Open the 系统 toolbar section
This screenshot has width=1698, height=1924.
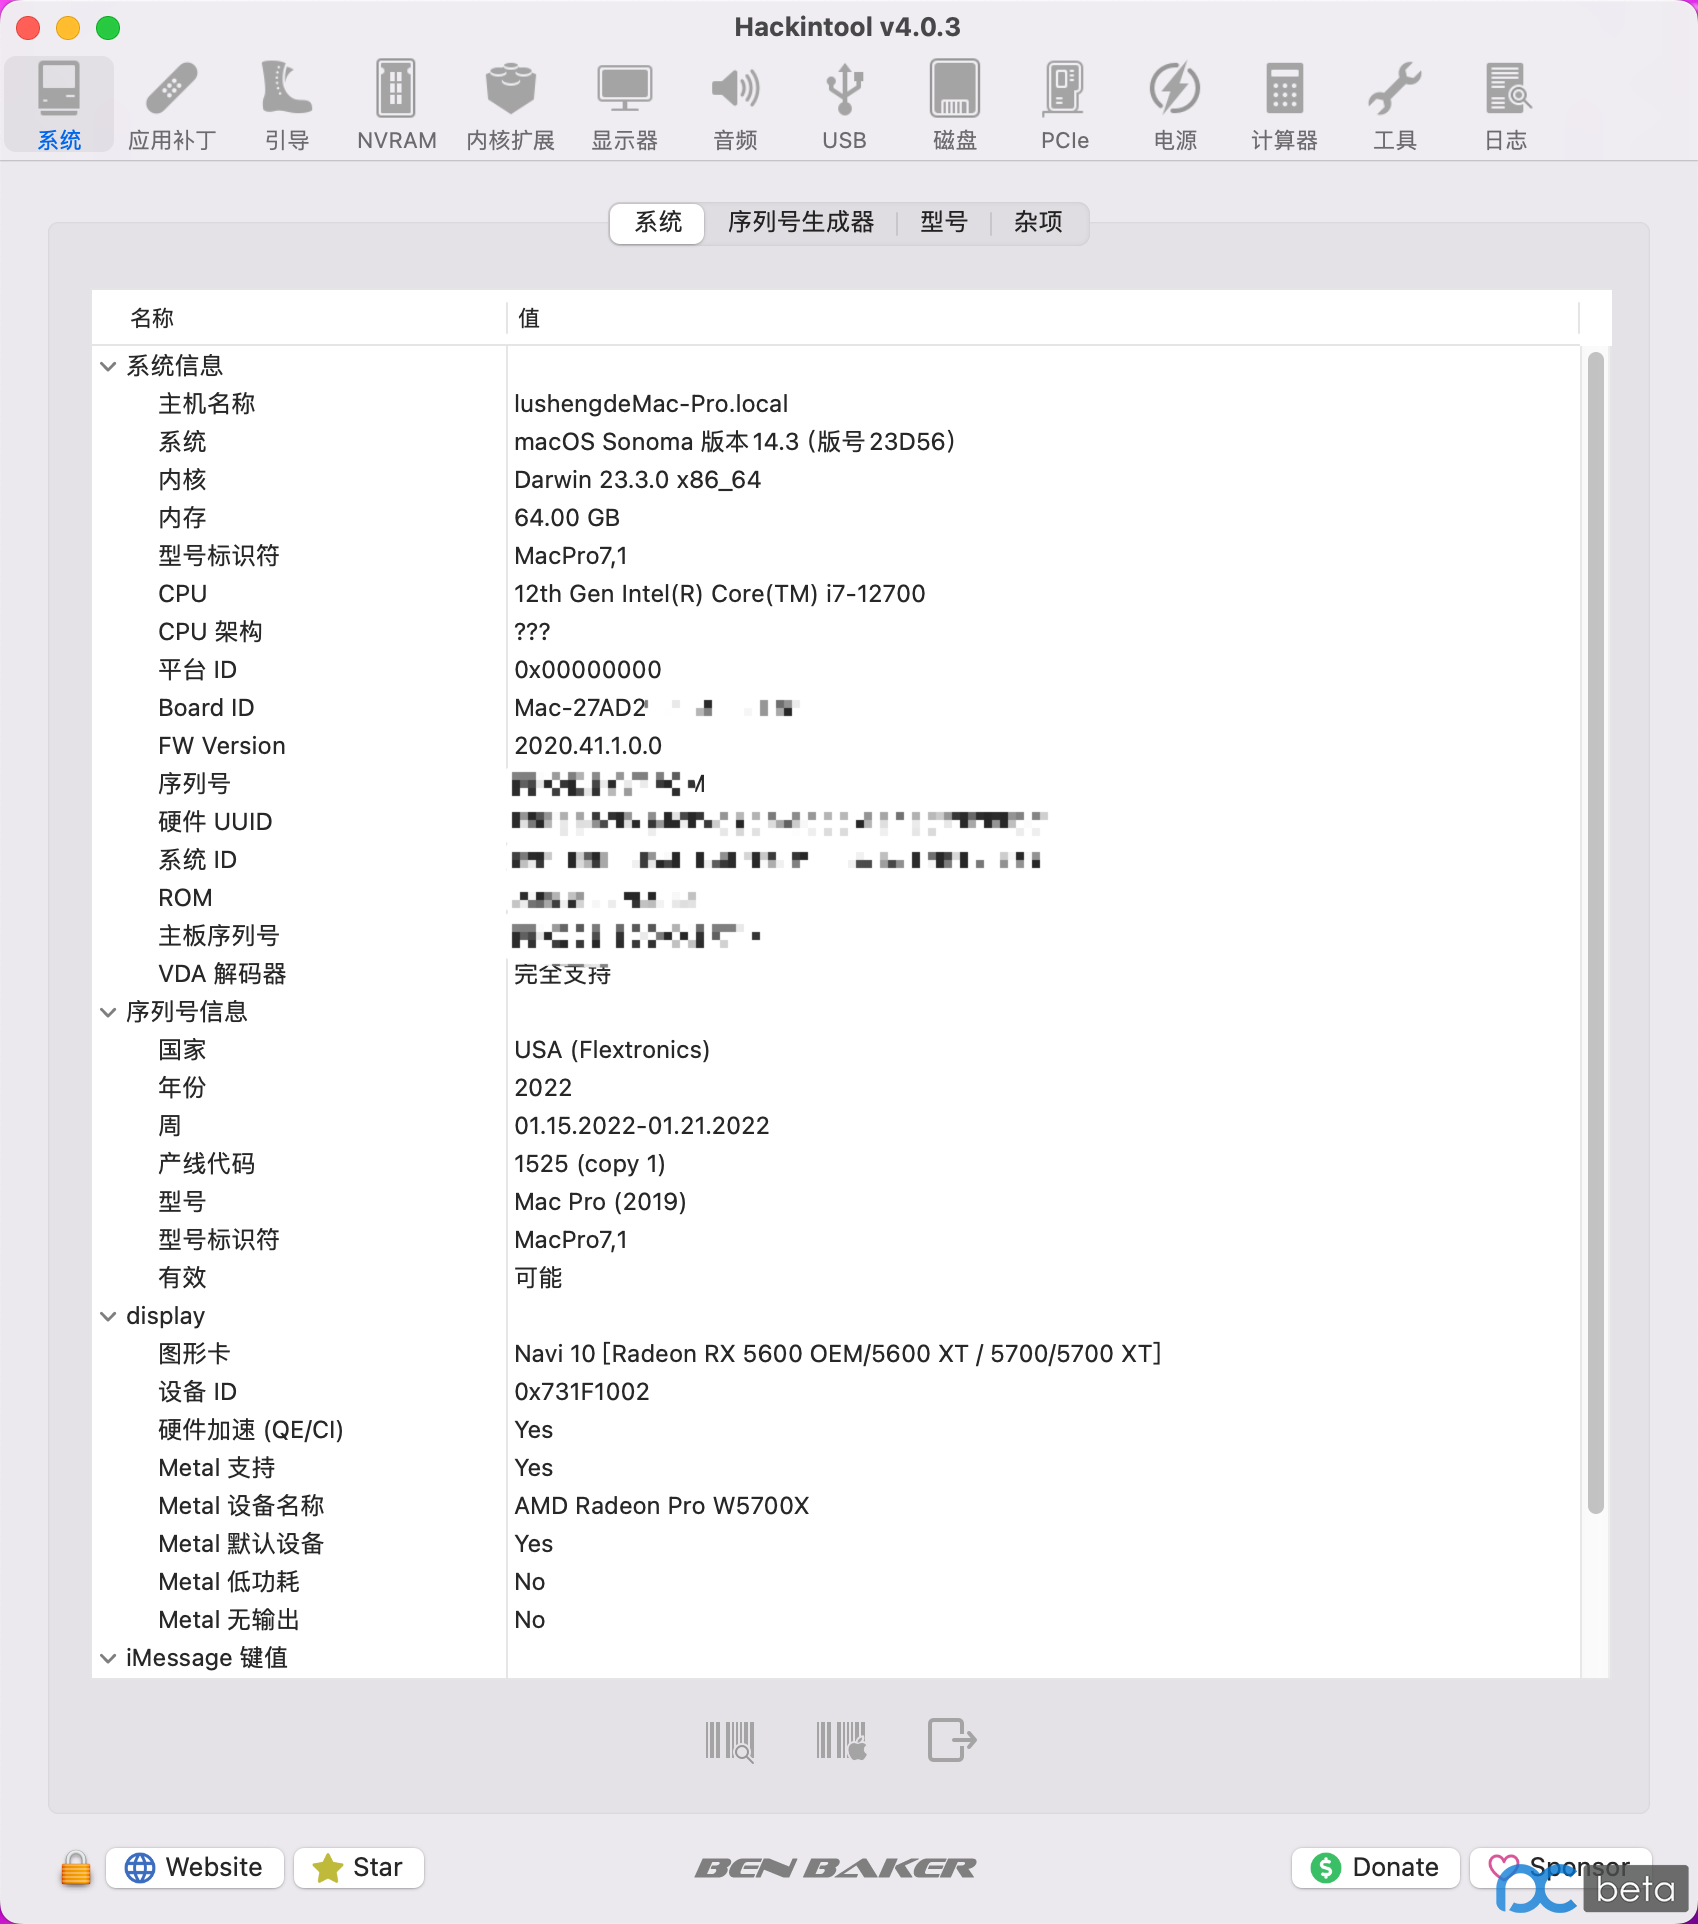click(x=59, y=106)
